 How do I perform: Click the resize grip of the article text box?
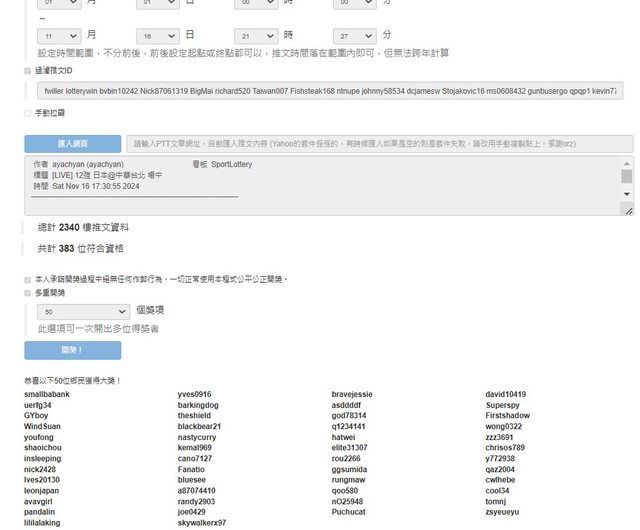pos(627,210)
